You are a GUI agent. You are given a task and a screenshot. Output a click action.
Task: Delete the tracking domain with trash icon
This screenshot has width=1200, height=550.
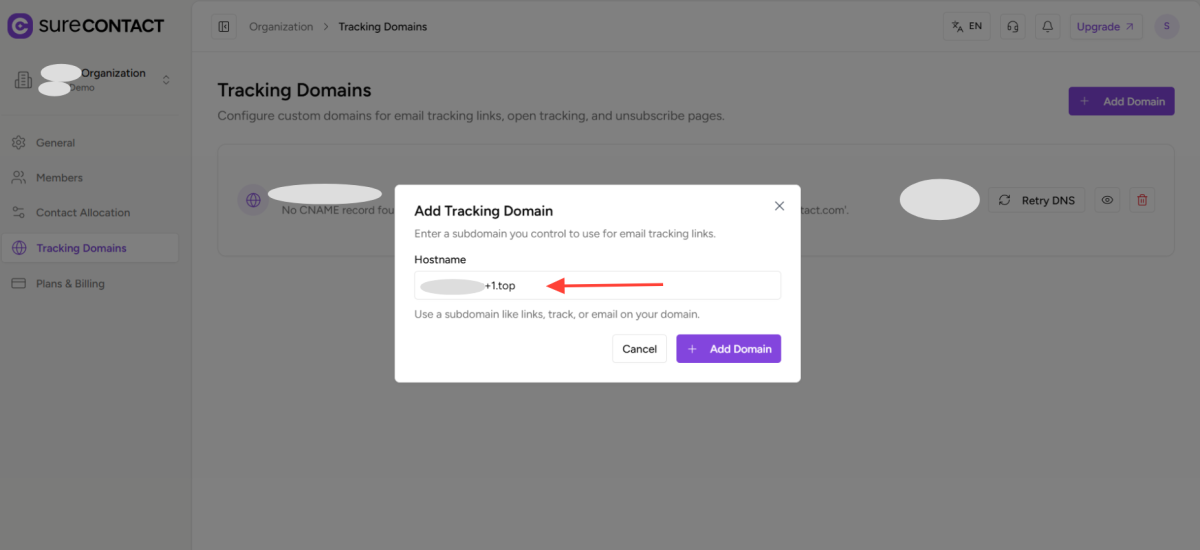(x=1142, y=200)
